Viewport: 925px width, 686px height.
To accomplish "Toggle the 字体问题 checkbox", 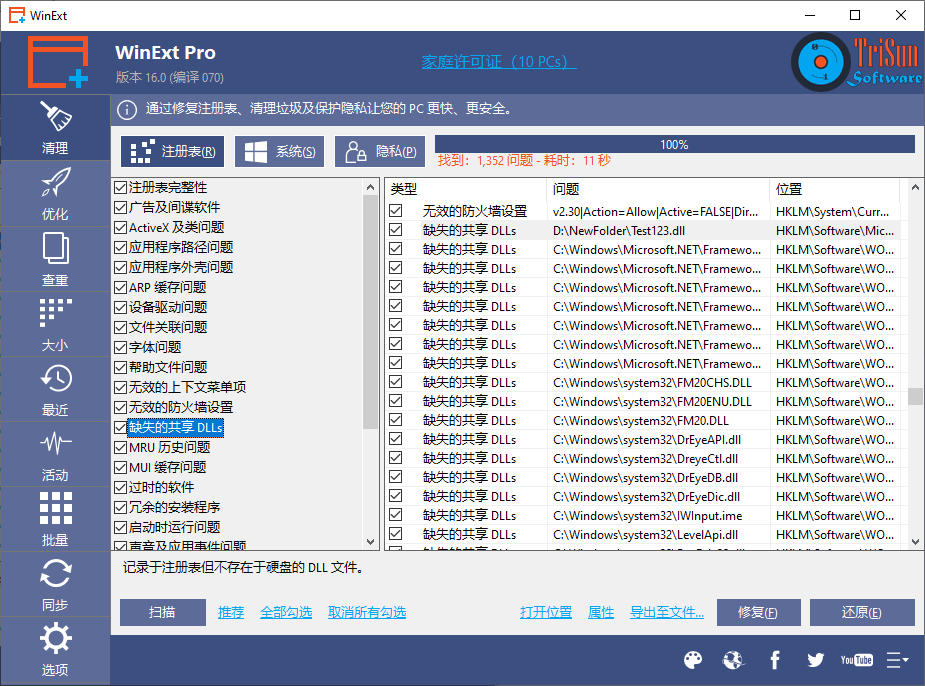I will (x=121, y=347).
